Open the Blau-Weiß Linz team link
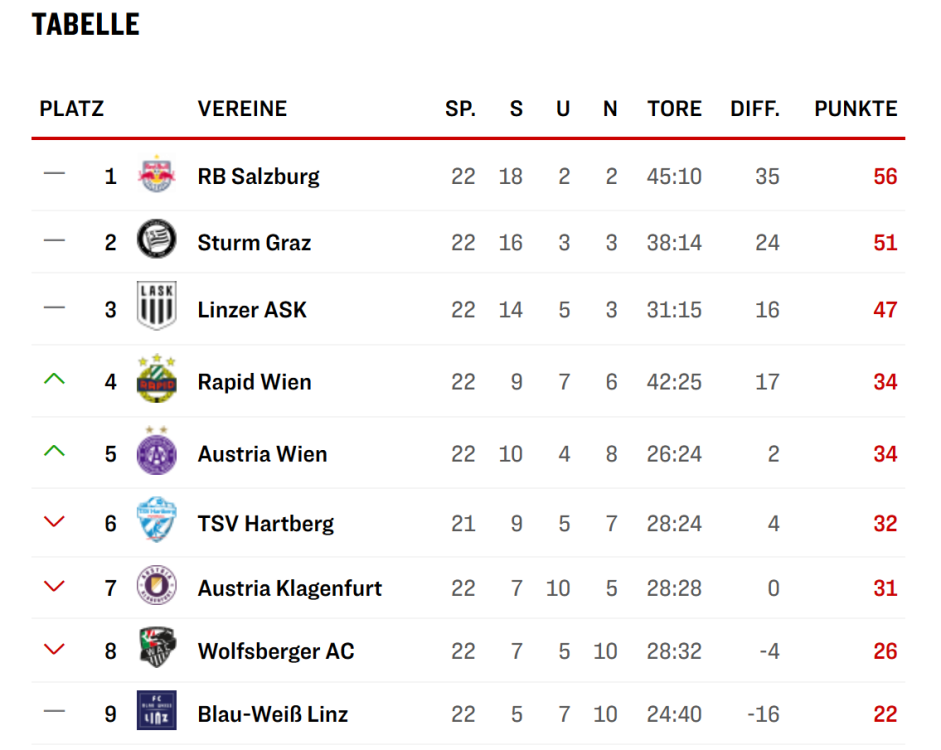Screen dimensions: 941x750 (x=272, y=714)
